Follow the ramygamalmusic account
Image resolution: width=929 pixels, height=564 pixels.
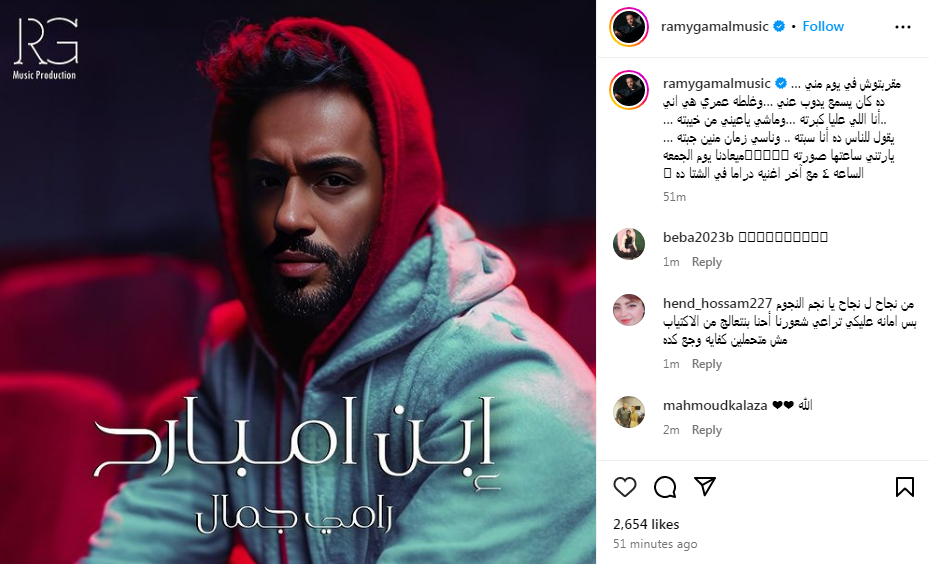pos(823,26)
